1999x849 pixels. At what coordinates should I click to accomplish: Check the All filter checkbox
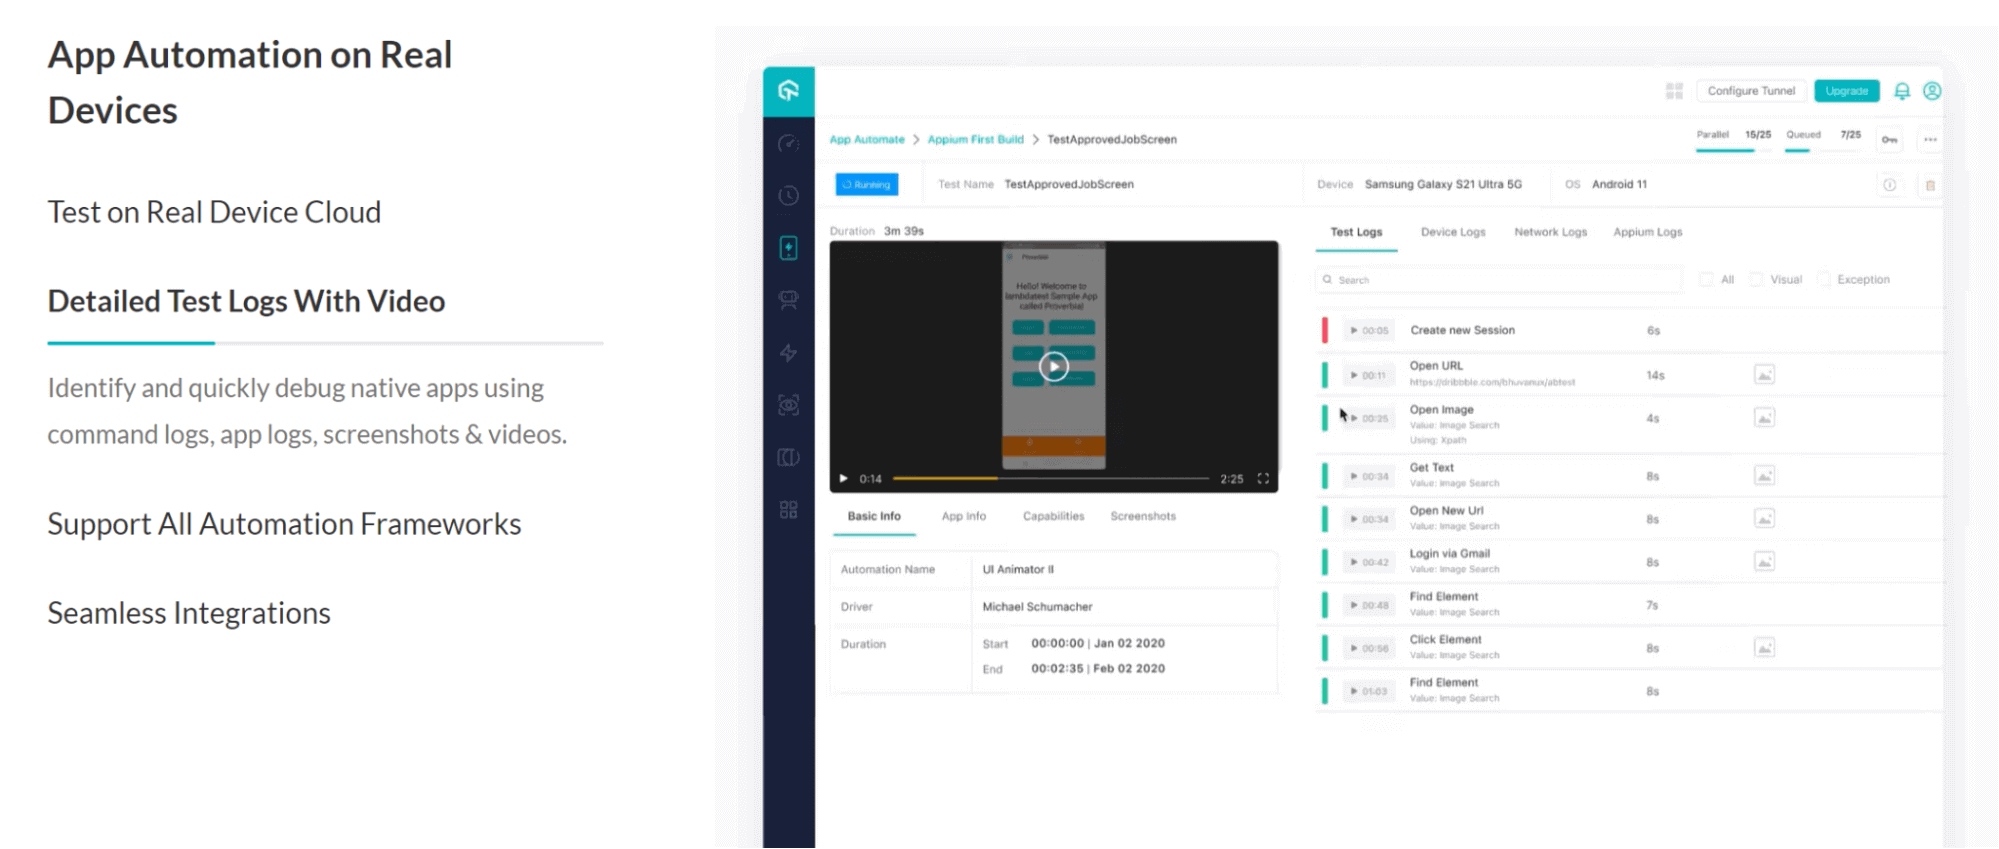[1706, 280]
